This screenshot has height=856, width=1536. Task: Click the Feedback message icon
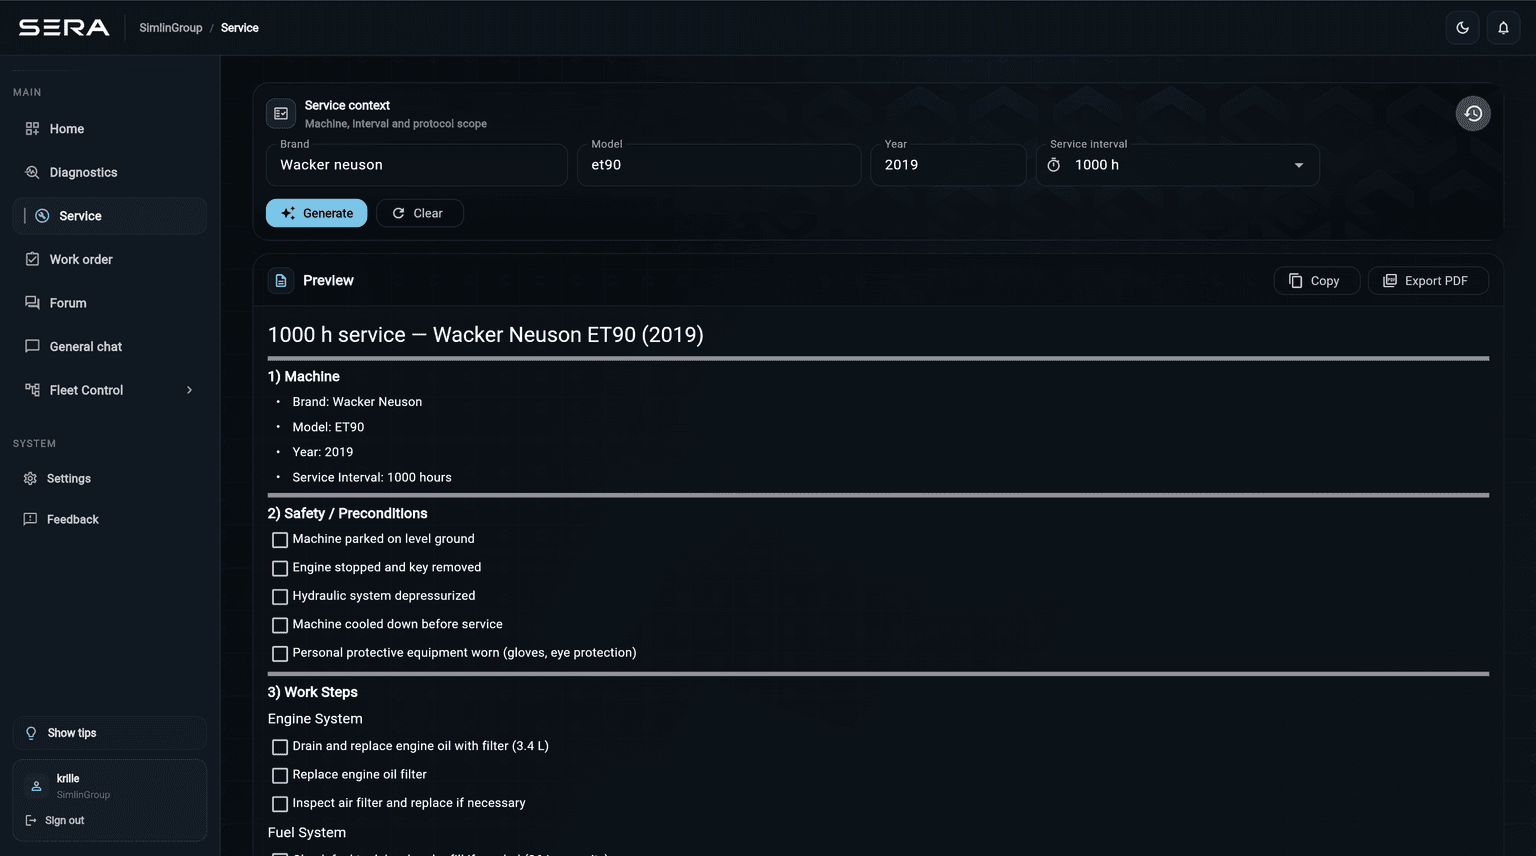pyautogui.click(x=30, y=519)
